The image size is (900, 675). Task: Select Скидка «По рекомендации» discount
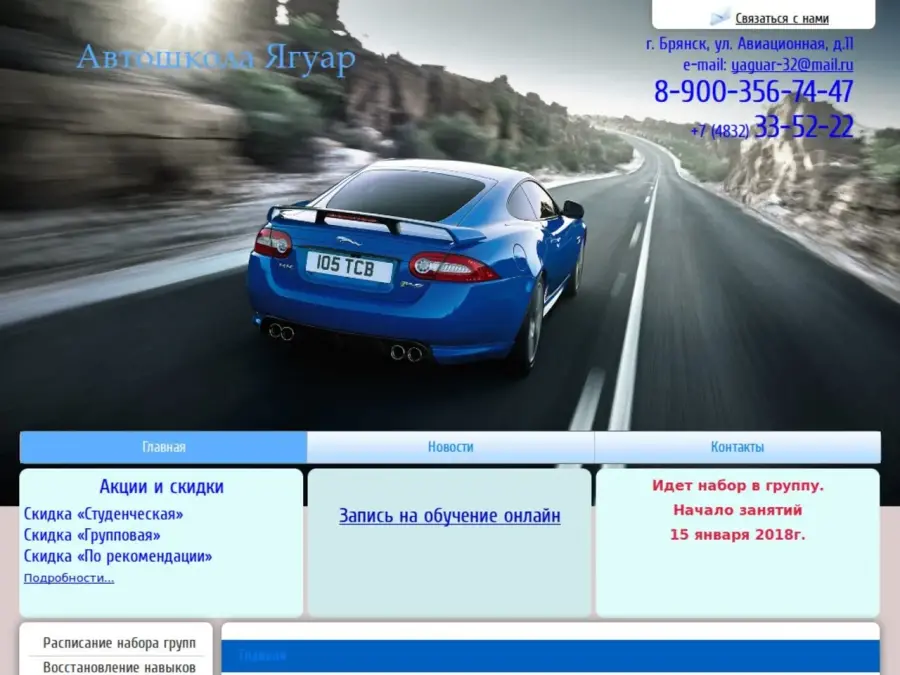tap(118, 556)
